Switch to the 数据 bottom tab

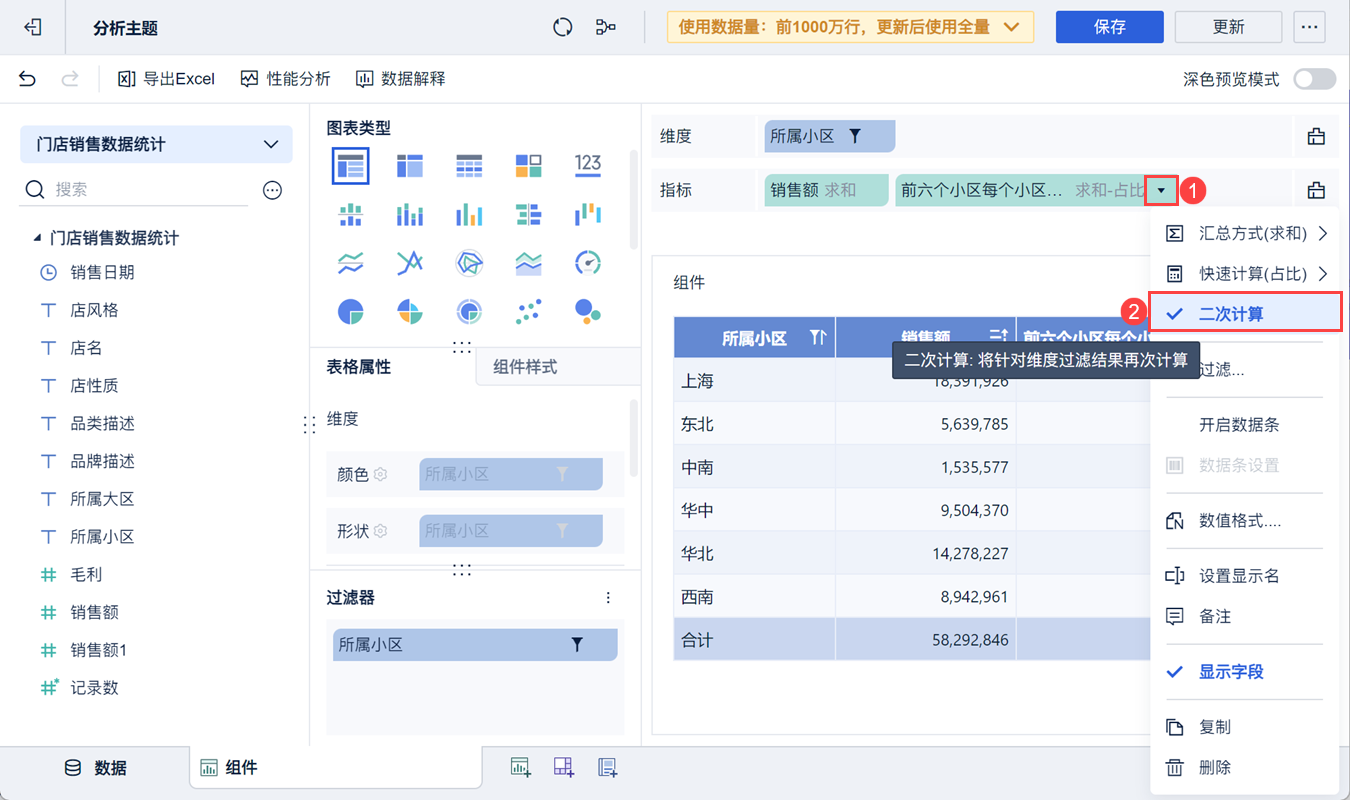(95, 768)
